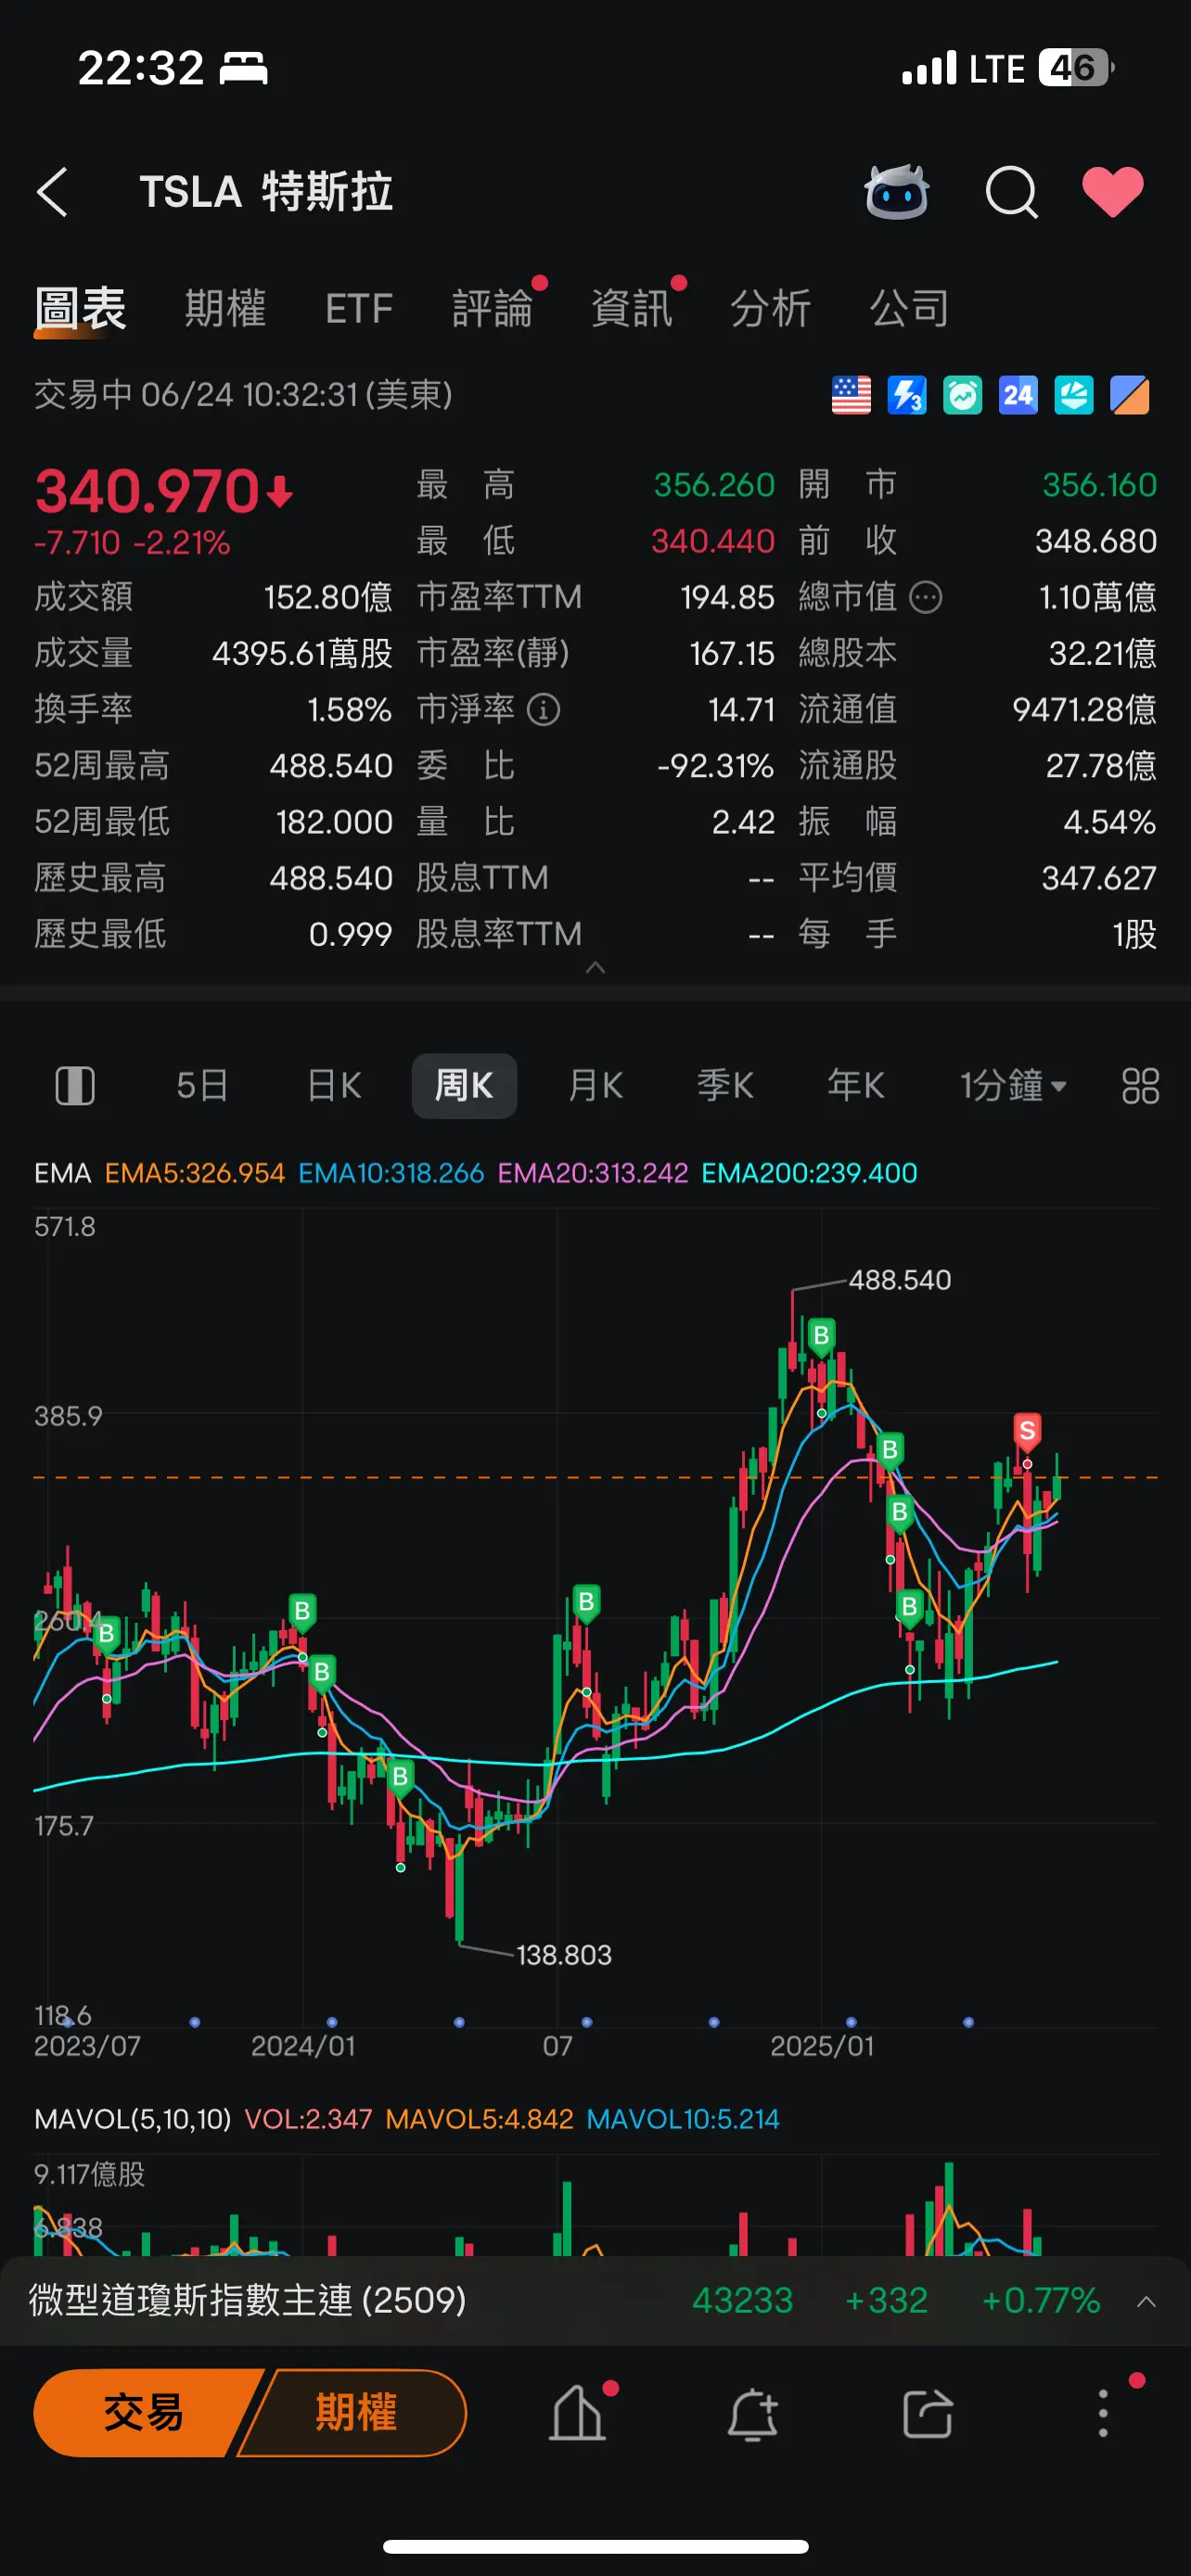This screenshot has width=1191, height=2576.
Task: Open the chart grid settings icon
Action: 1140,1086
